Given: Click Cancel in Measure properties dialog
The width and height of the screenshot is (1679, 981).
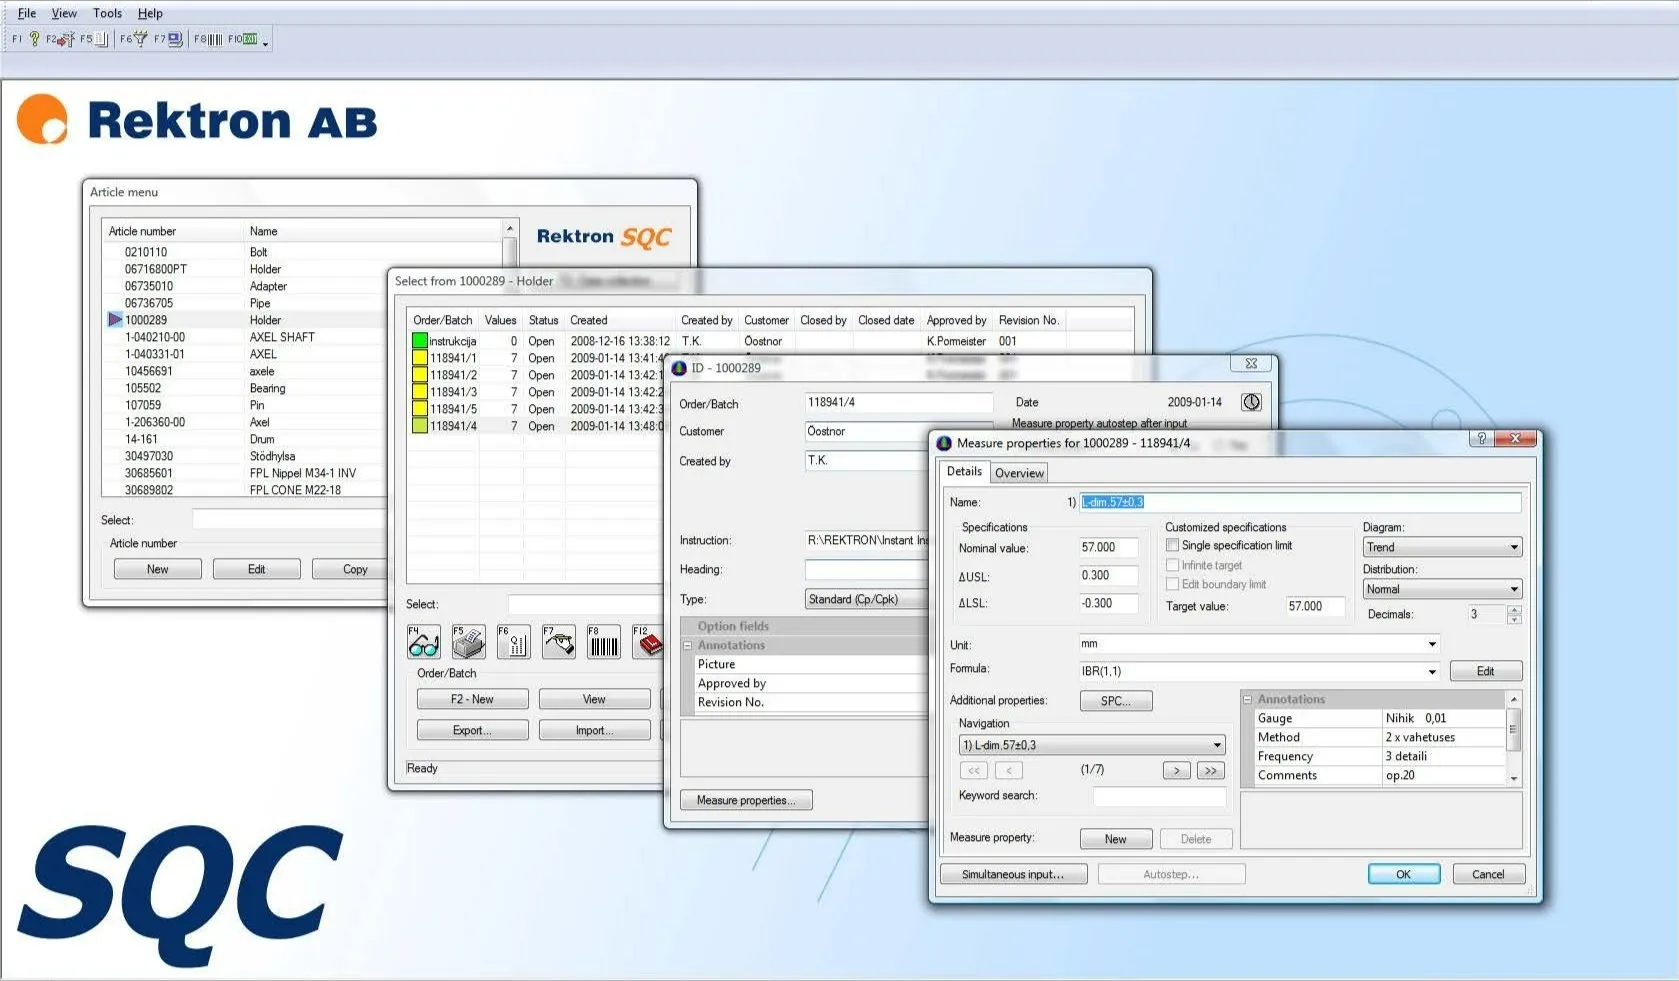Looking at the screenshot, I should [x=1488, y=874].
